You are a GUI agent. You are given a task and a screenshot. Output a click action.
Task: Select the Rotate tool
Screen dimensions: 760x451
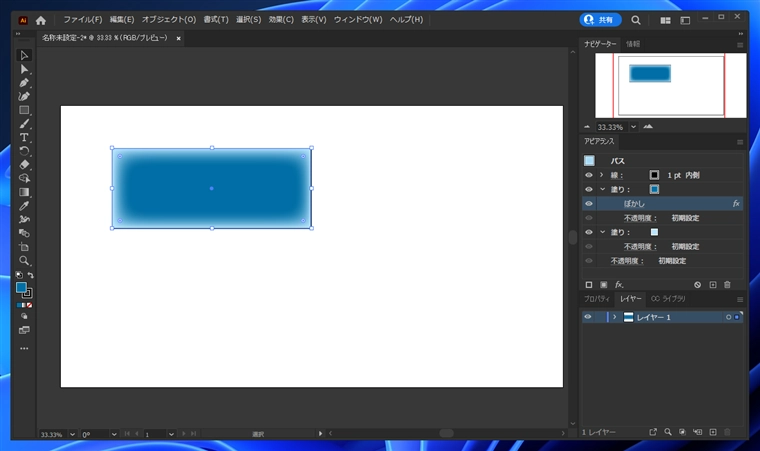pos(24,151)
